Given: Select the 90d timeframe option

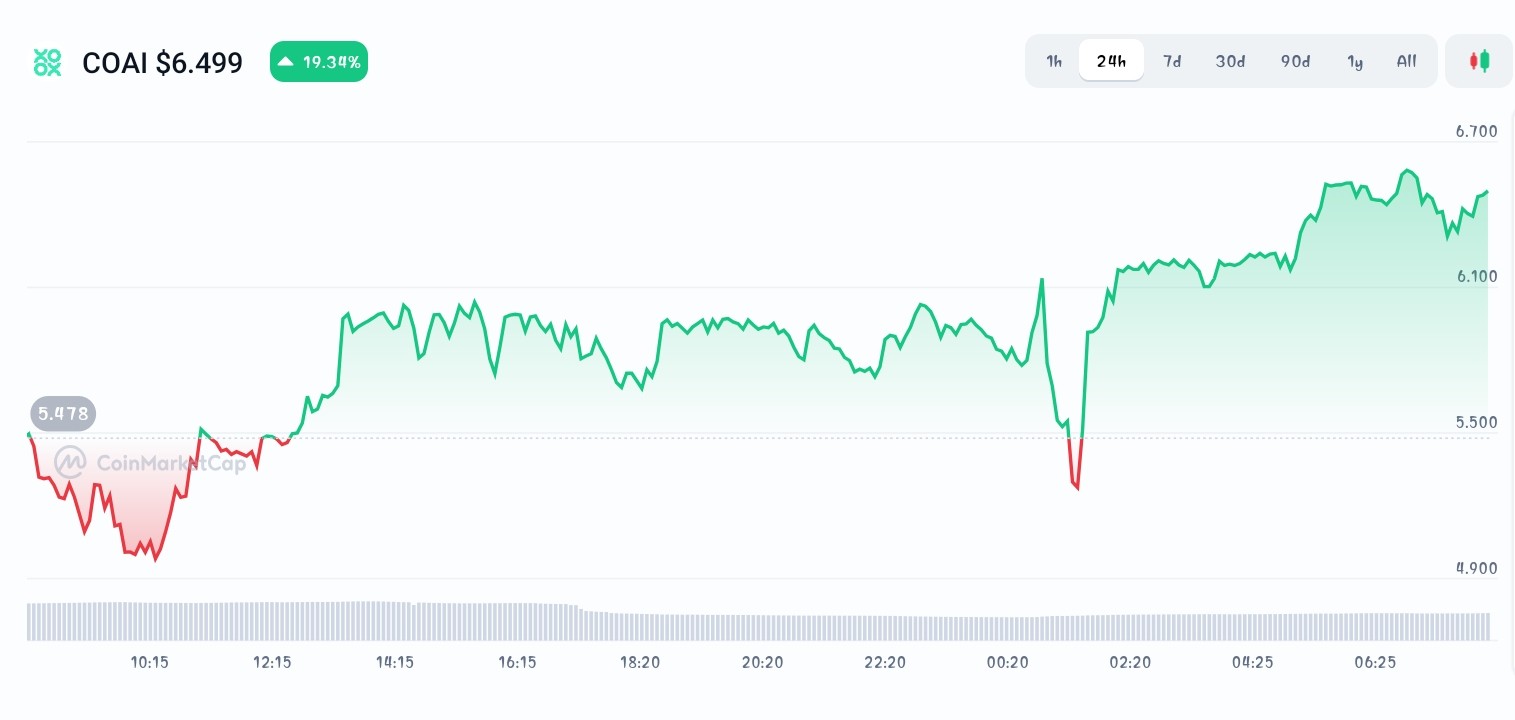Looking at the screenshot, I should coord(1294,61).
